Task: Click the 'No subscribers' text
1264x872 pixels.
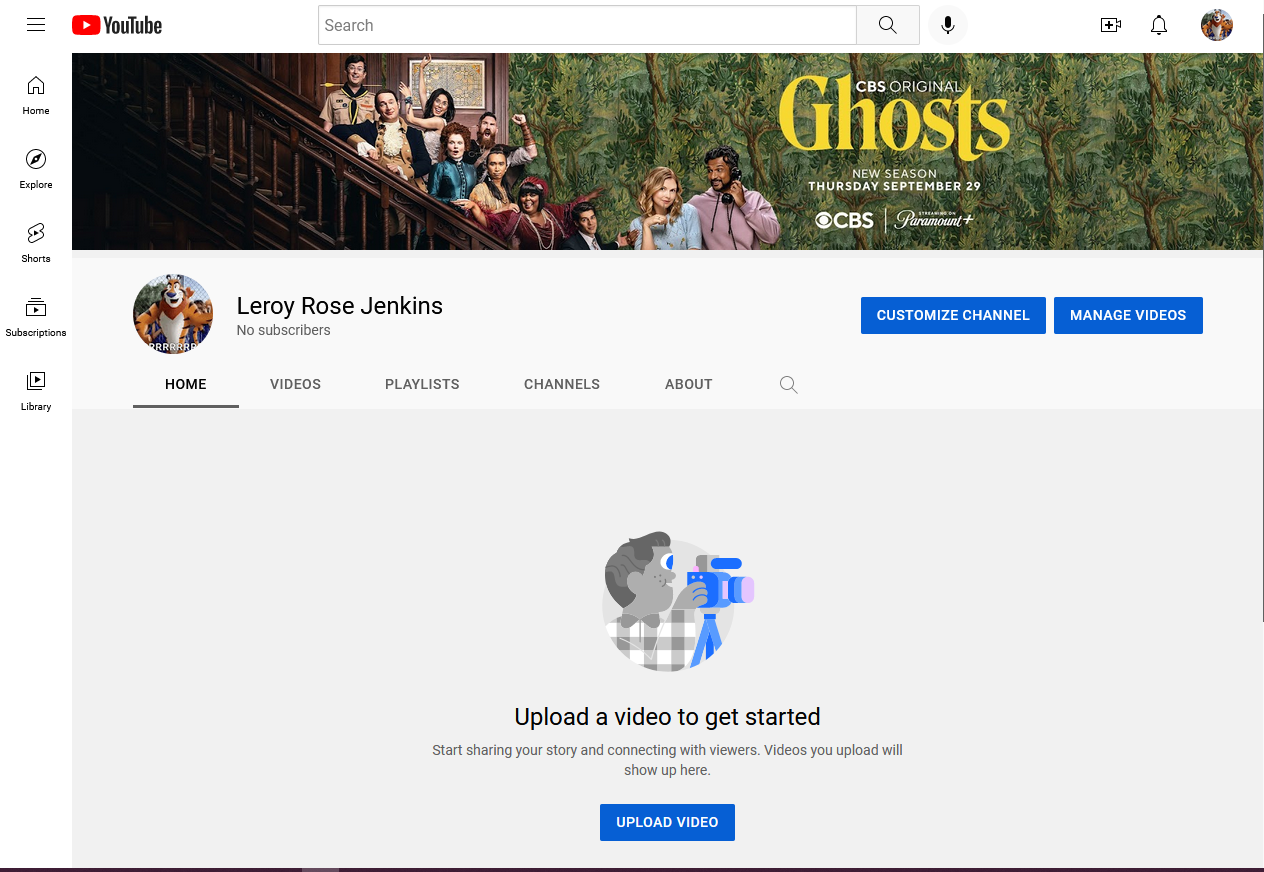Action: click(x=284, y=330)
